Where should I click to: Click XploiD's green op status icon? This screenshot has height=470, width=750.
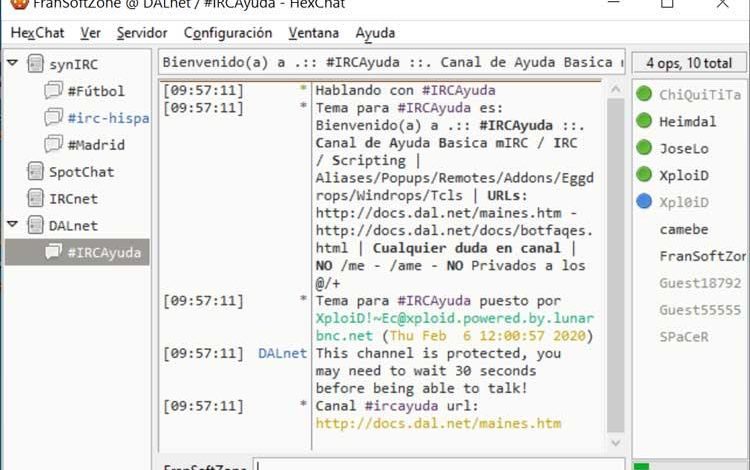coord(644,175)
